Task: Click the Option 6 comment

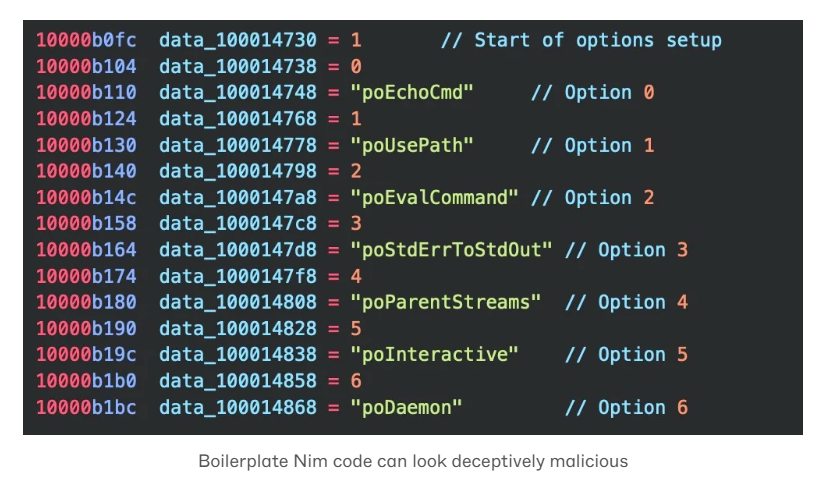Action: pyautogui.click(x=626, y=408)
